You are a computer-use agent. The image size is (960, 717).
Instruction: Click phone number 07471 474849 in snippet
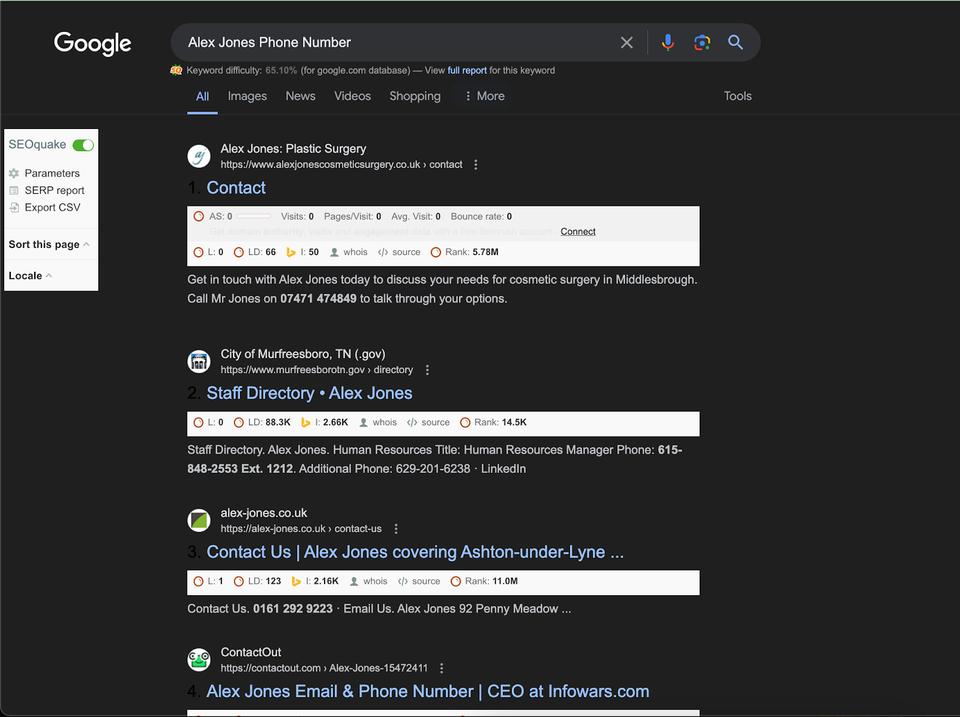coord(318,299)
